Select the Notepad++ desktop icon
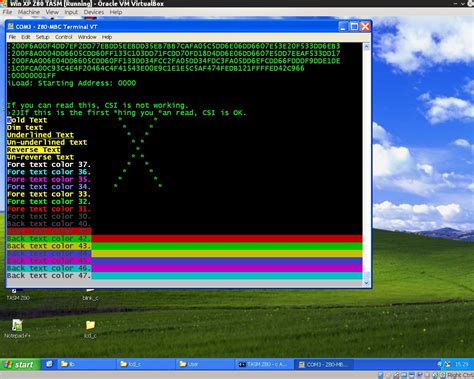 (17, 329)
